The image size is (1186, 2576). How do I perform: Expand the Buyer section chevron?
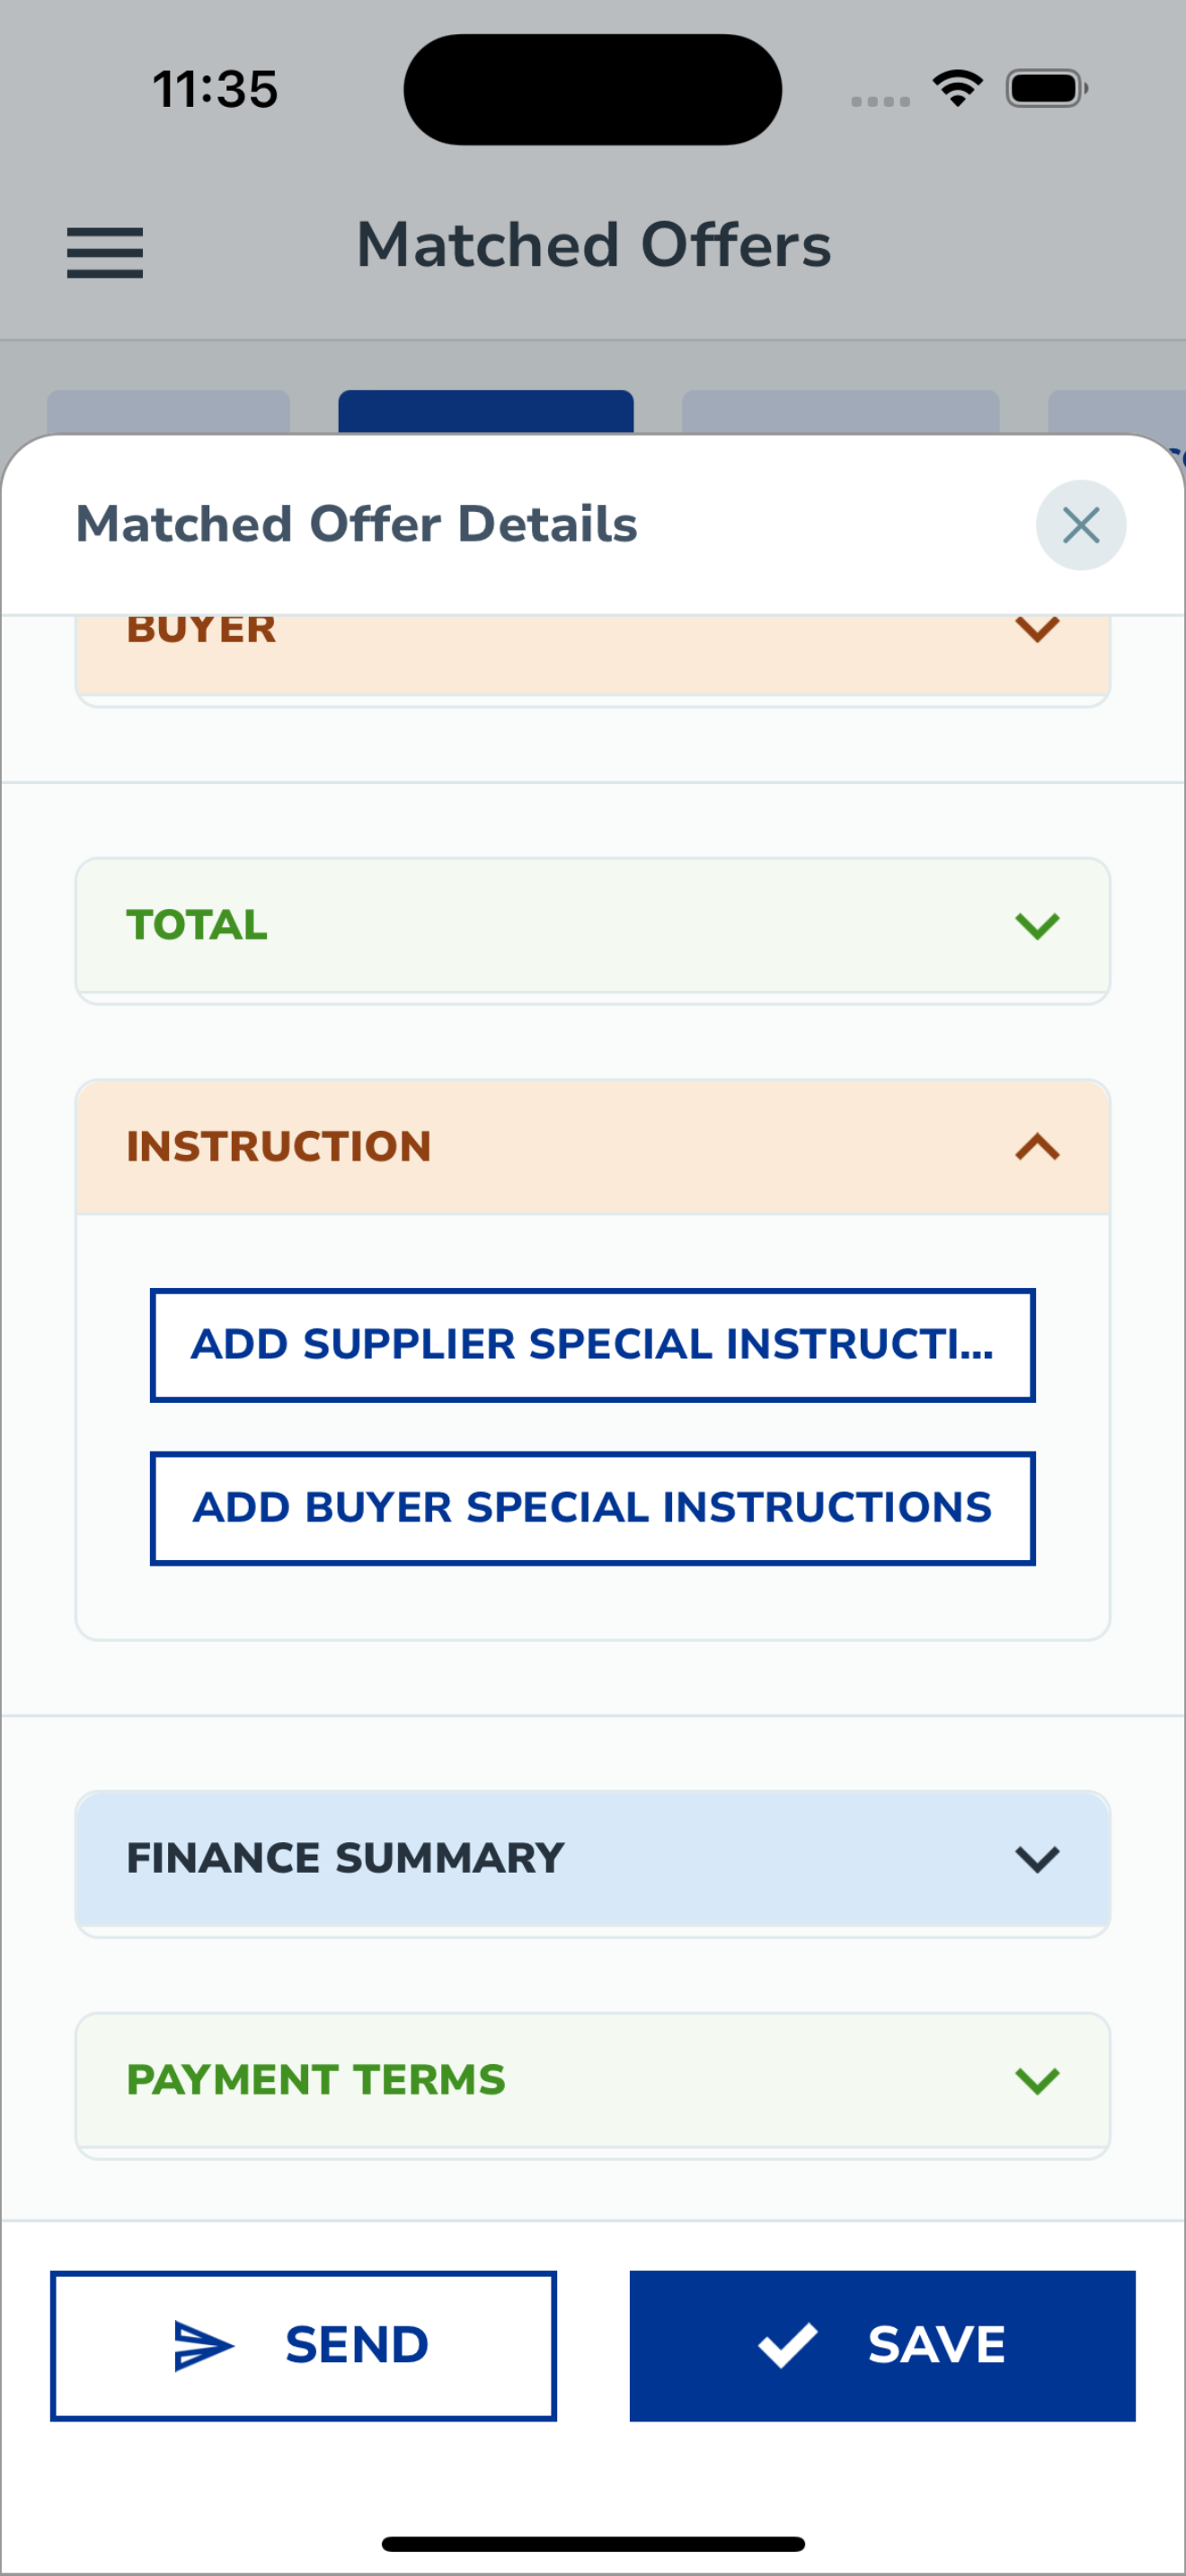1037,629
